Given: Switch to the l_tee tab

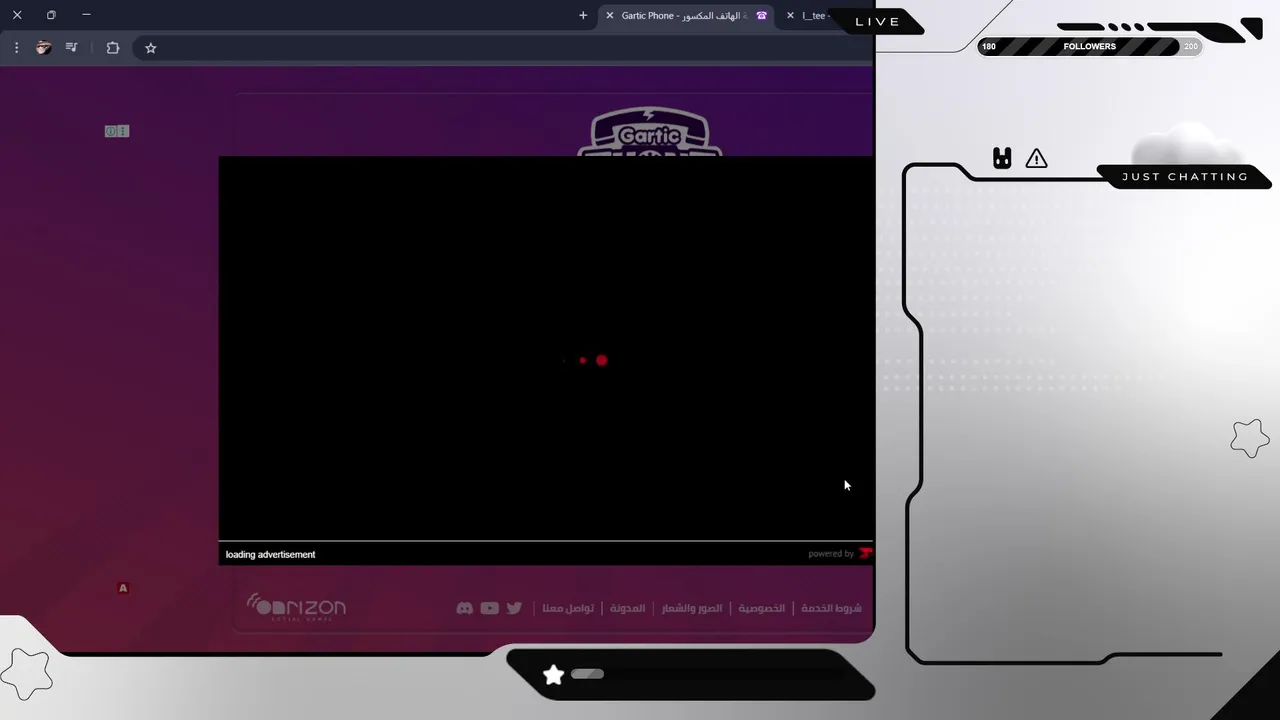Looking at the screenshot, I should coord(815,15).
